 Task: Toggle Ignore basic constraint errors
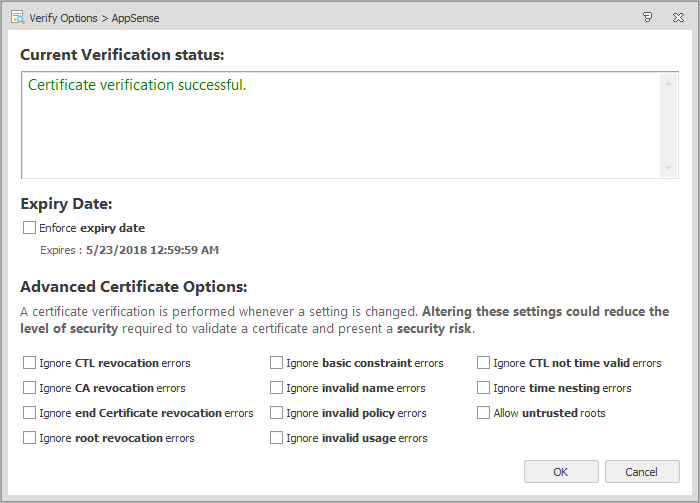(x=277, y=363)
